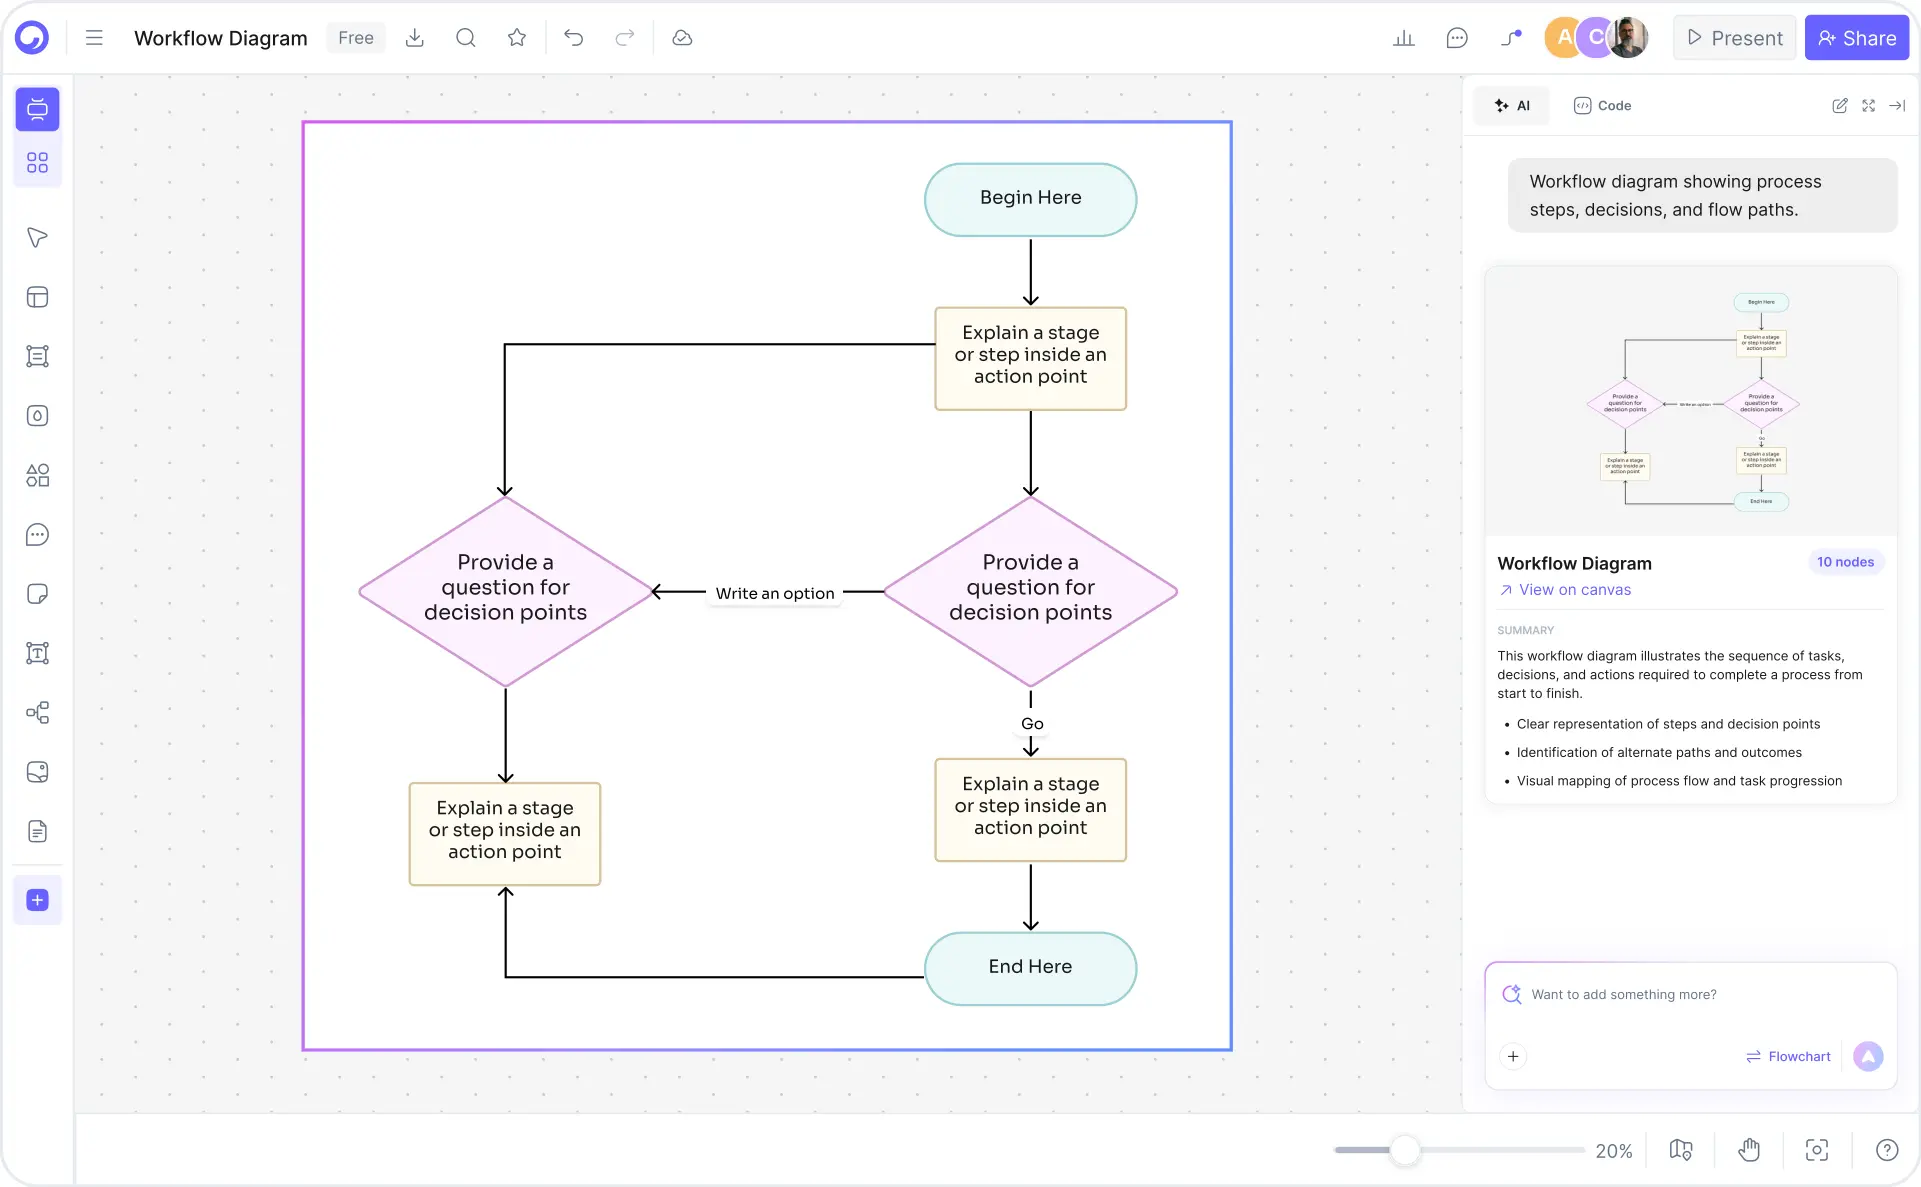Select the mind map diagram tool

37,713
